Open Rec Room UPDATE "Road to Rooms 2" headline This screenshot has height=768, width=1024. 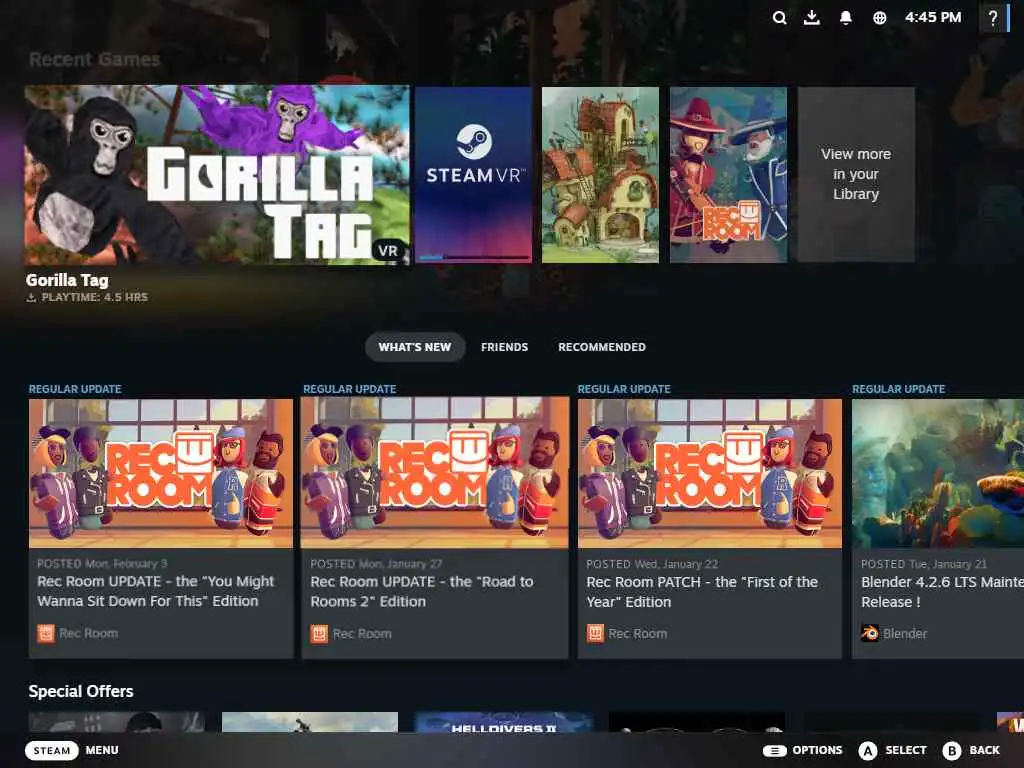coord(422,592)
